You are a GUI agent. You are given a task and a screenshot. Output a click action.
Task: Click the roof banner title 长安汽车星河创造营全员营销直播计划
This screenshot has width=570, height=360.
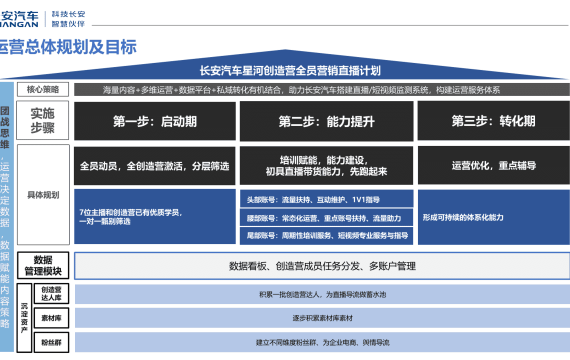coord(290,70)
